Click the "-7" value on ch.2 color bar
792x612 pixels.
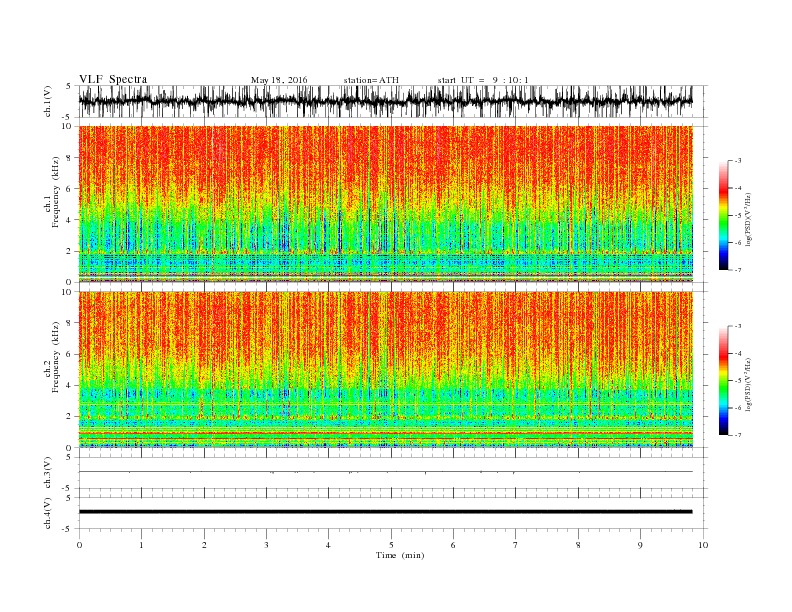(738, 435)
